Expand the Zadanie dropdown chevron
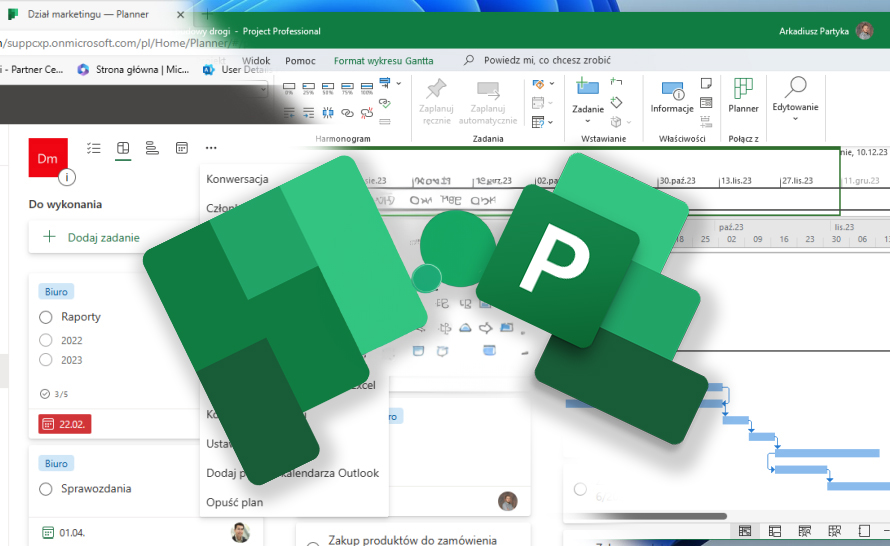Viewport: 890px width, 546px height. coord(587,121)
